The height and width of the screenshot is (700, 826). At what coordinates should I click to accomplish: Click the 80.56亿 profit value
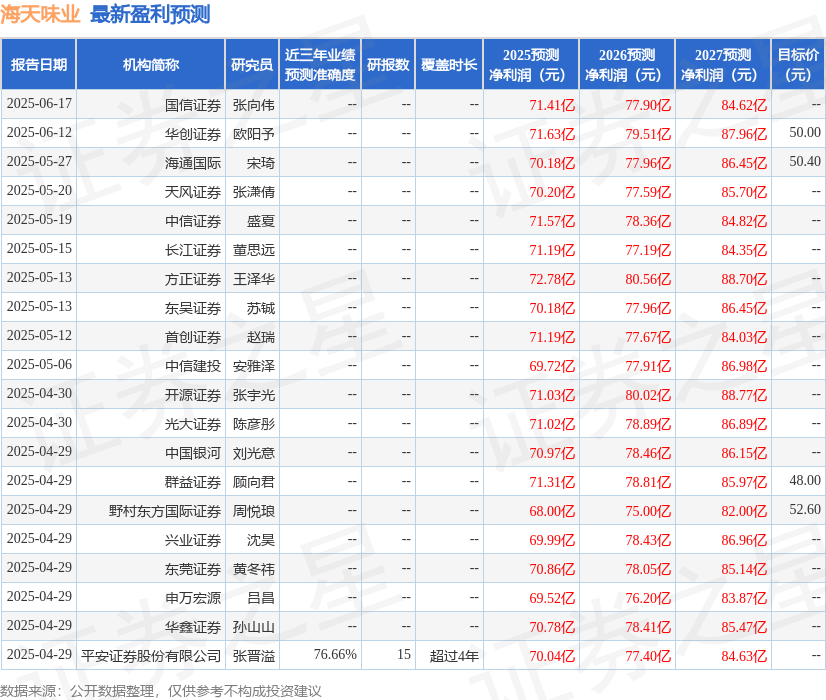click(648, 279)
